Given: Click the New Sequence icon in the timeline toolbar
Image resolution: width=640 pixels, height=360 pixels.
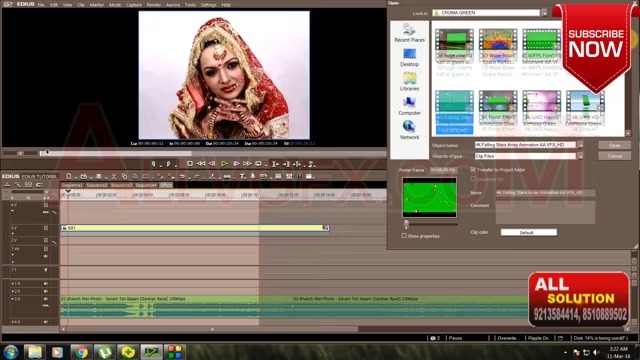Looking at the screenshot, I should click(69, 176).
